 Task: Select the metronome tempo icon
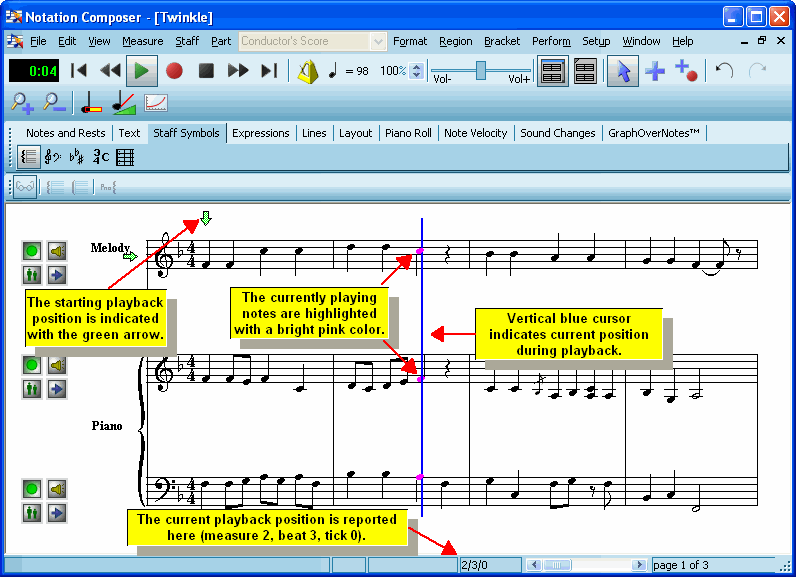tap(308, 71)
